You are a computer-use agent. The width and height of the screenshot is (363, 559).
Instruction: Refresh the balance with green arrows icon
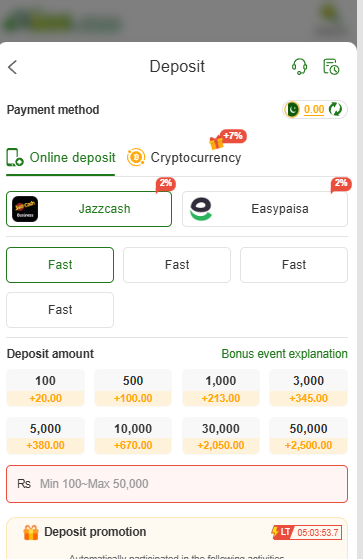(x=335, y=109)
